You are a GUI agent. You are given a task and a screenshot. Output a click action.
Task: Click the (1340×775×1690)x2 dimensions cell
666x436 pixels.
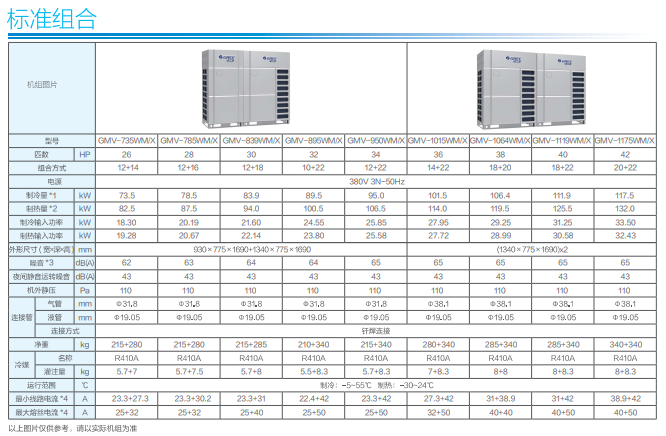click(532, 247)
